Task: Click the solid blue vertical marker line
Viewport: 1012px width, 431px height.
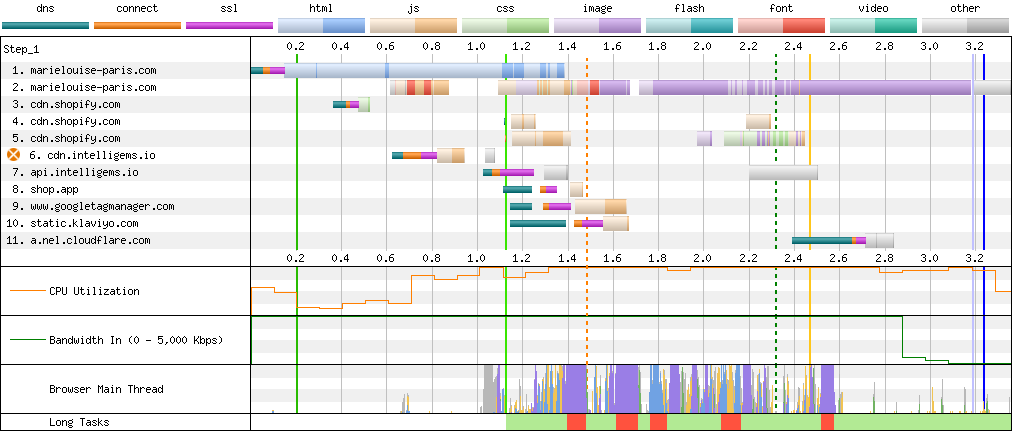Action: (984, 232)
